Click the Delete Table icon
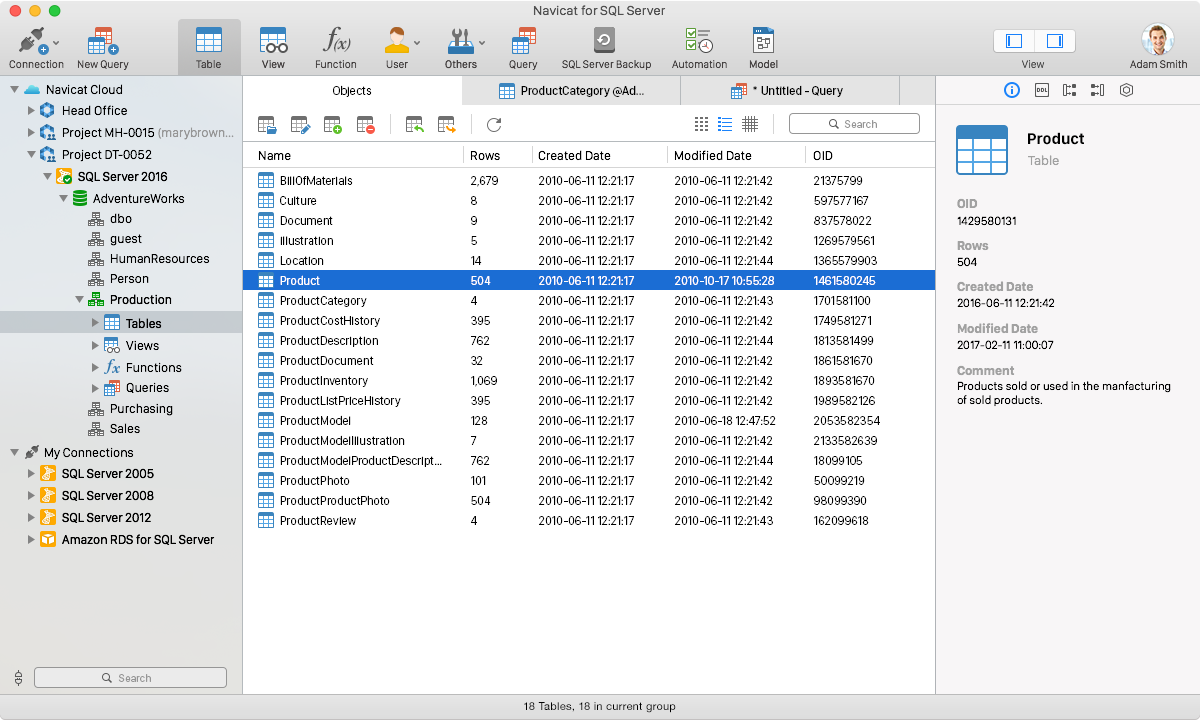The image size is (1200, 720). tap(366, 125)
